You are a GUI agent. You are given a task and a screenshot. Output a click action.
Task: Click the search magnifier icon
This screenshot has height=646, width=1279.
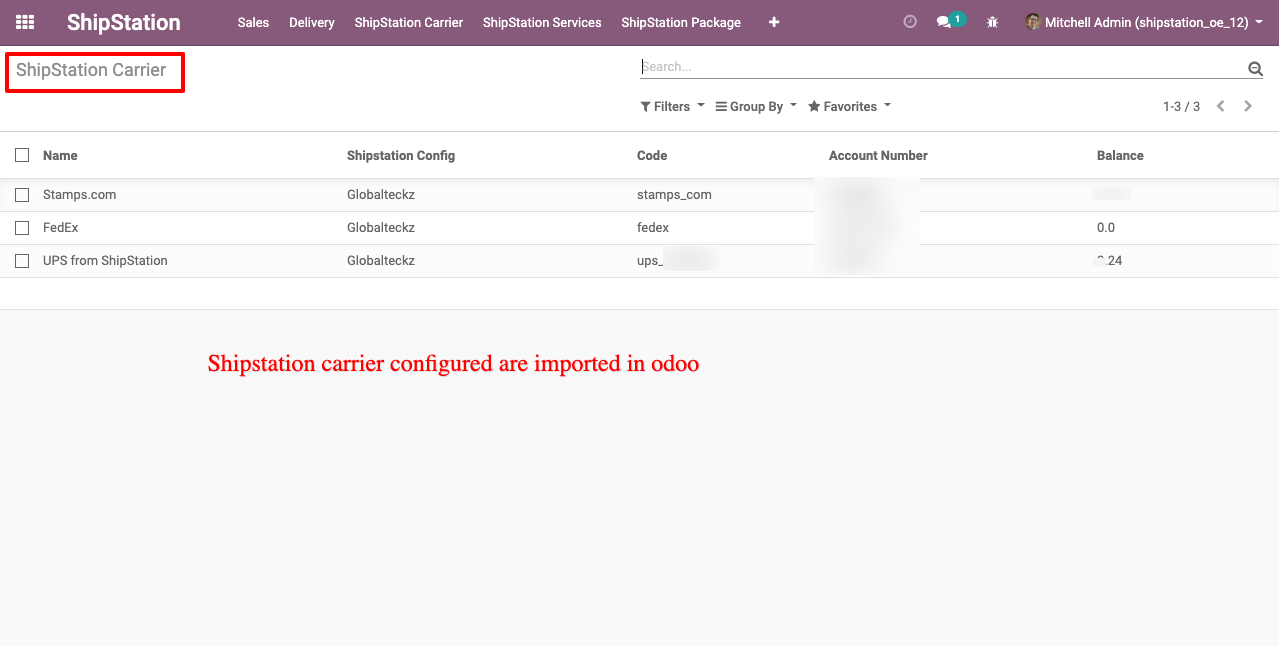(x=1255, y=68)
